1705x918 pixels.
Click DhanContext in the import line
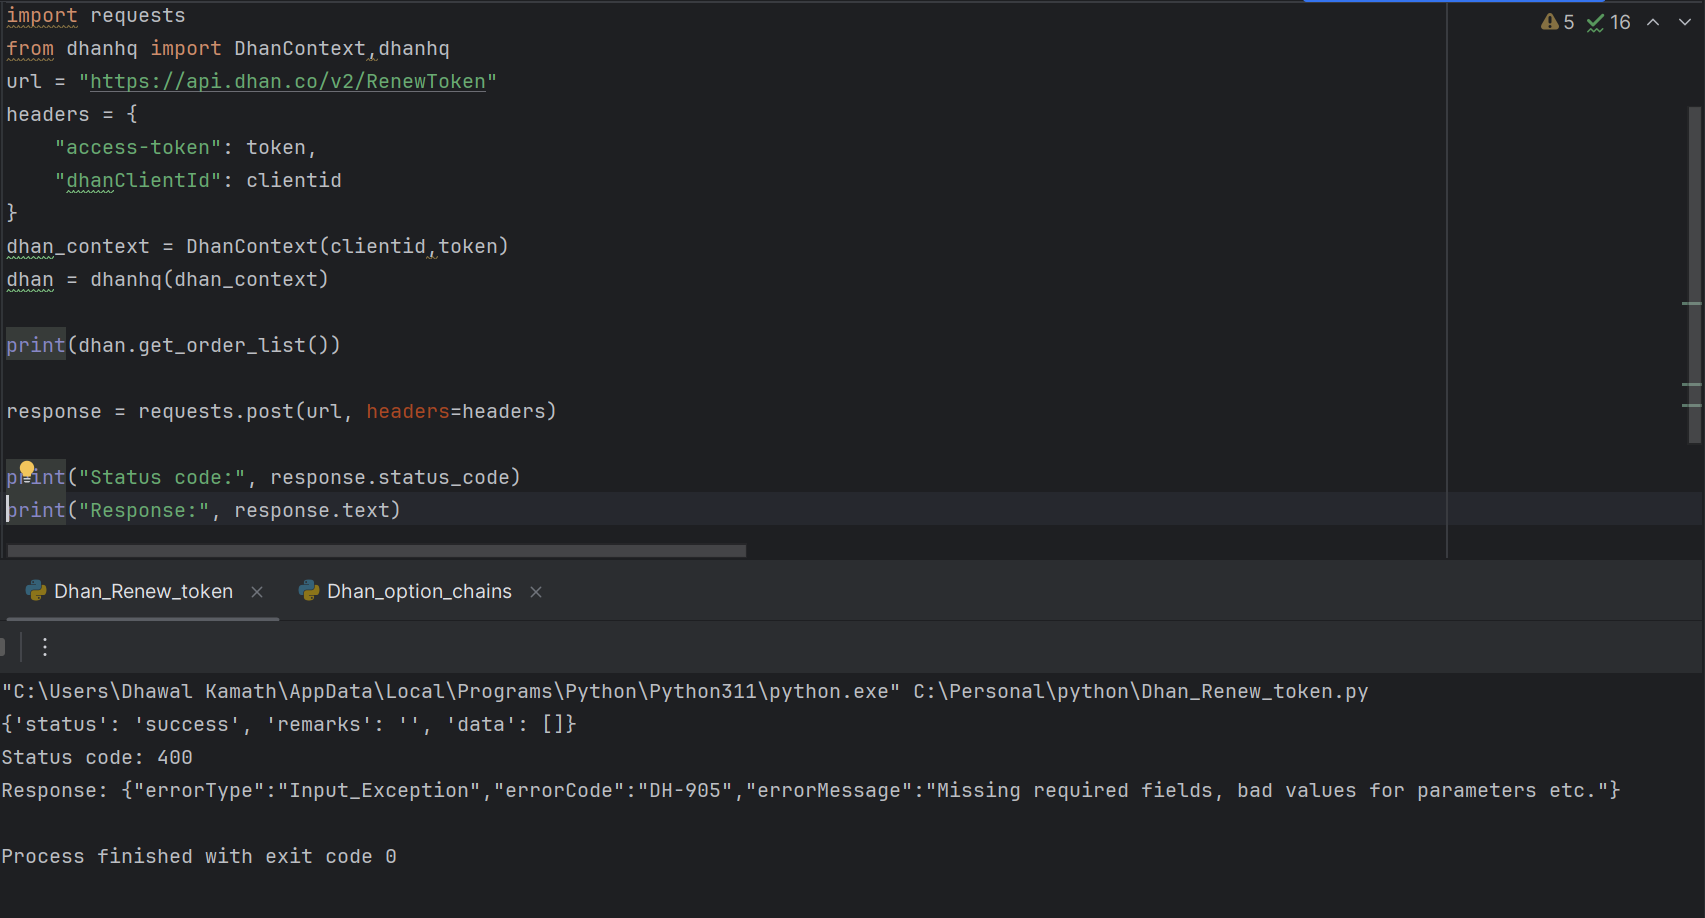pos(300,49)
